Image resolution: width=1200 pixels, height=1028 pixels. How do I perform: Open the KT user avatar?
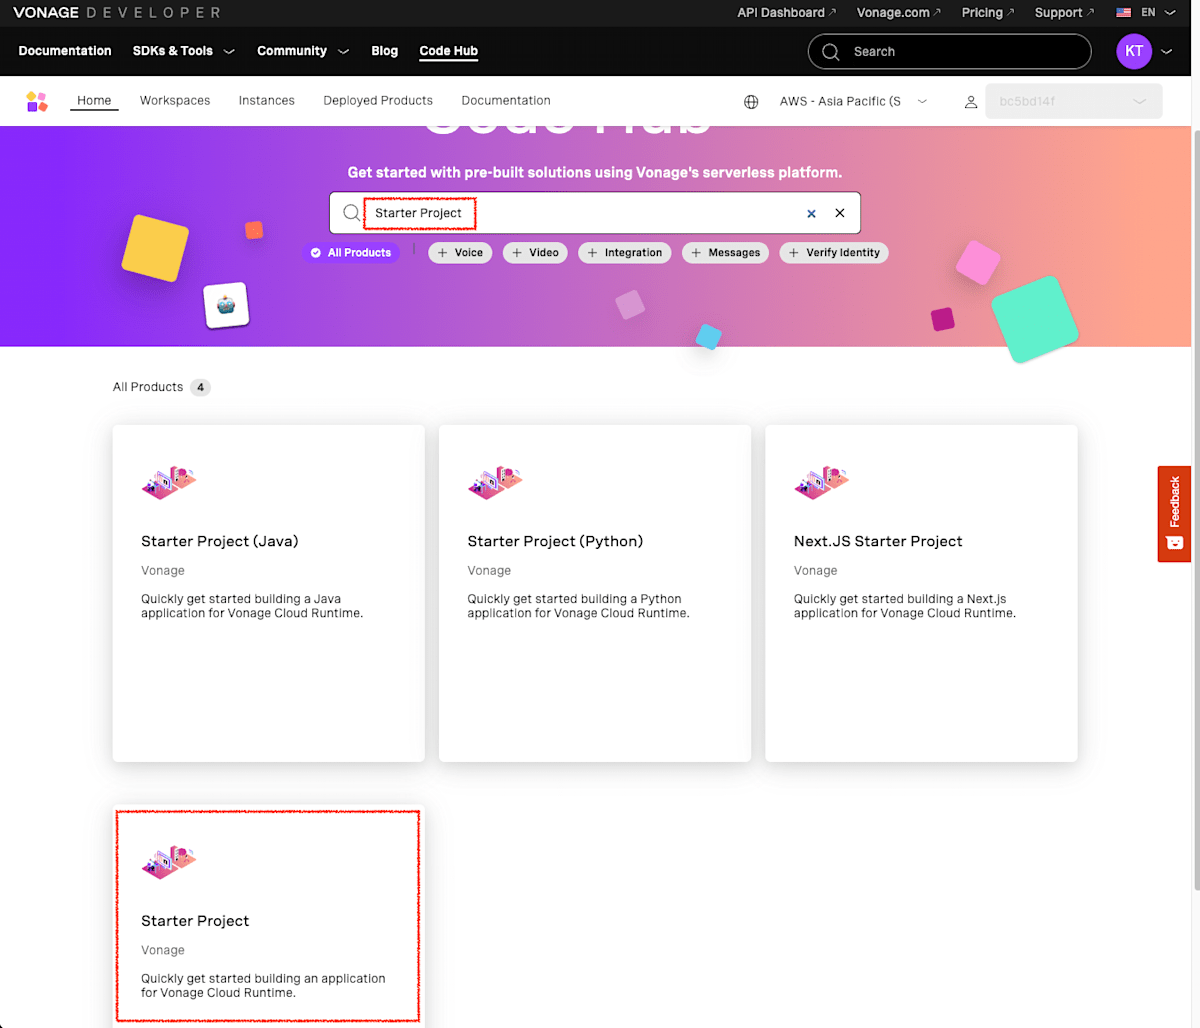pyautogui.click(x=1134, y=52)
